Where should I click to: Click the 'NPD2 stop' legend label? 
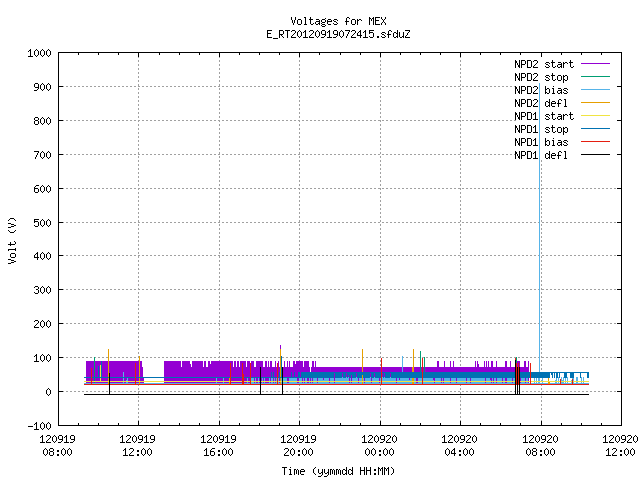[x=541, y=77]
